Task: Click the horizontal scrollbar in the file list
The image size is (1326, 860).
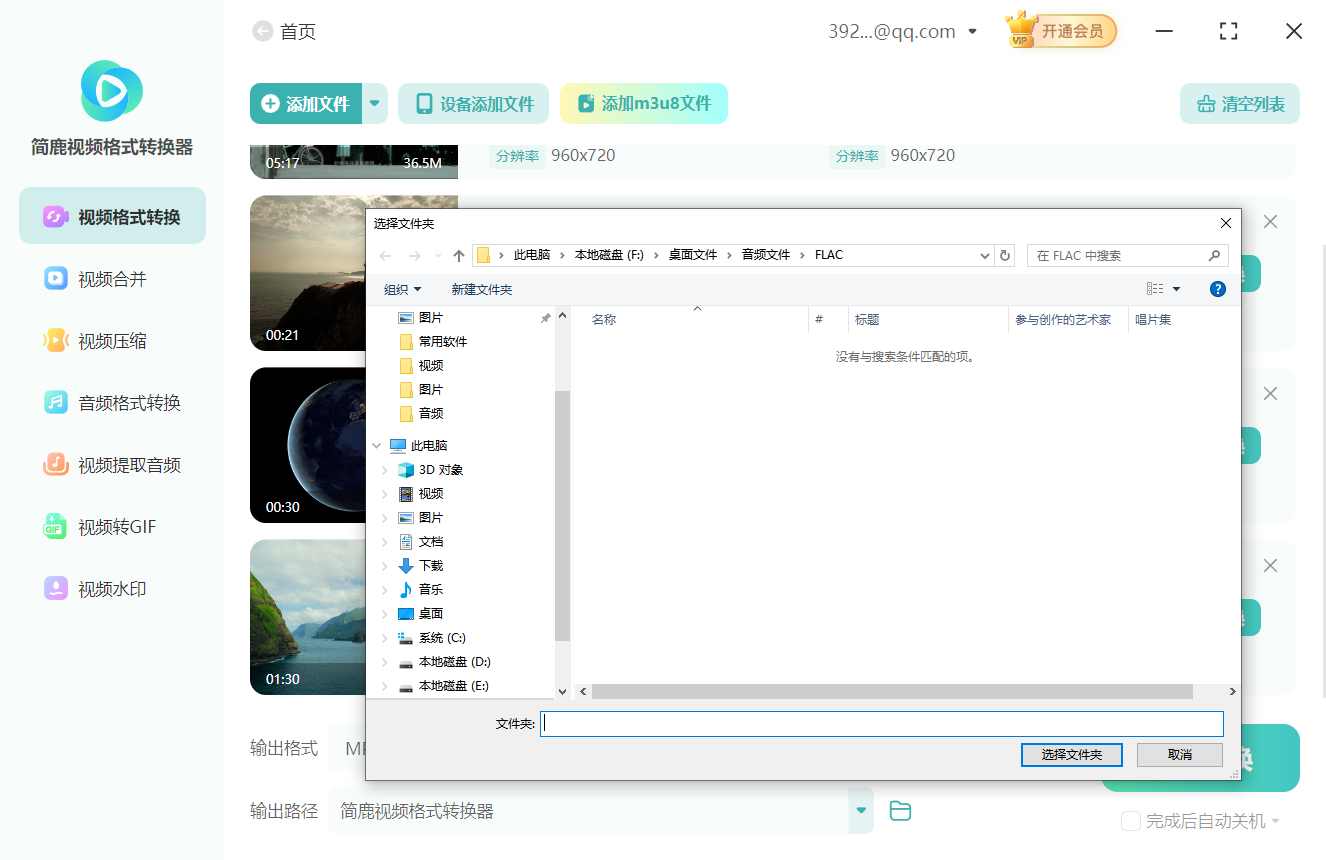Action: tap(892, 691)
